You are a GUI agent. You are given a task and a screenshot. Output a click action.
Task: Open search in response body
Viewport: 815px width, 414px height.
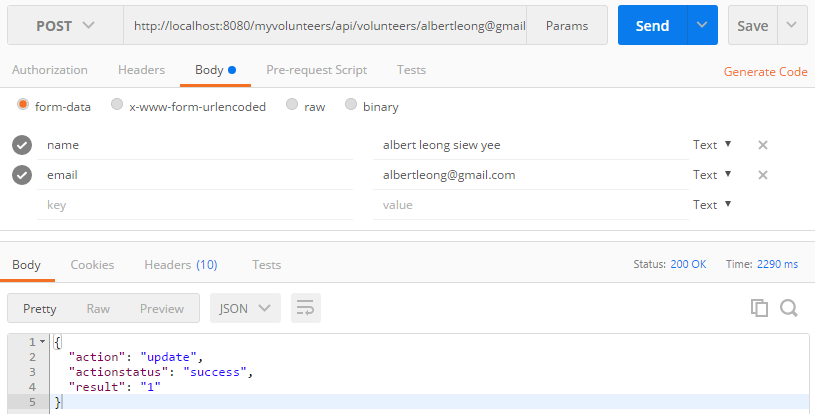788,308
